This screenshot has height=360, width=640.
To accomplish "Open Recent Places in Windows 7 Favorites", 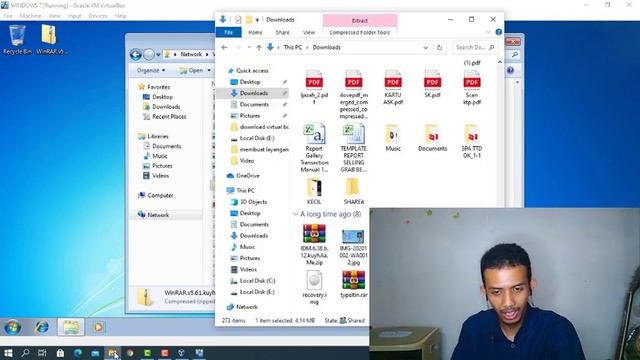I will 169,116.
